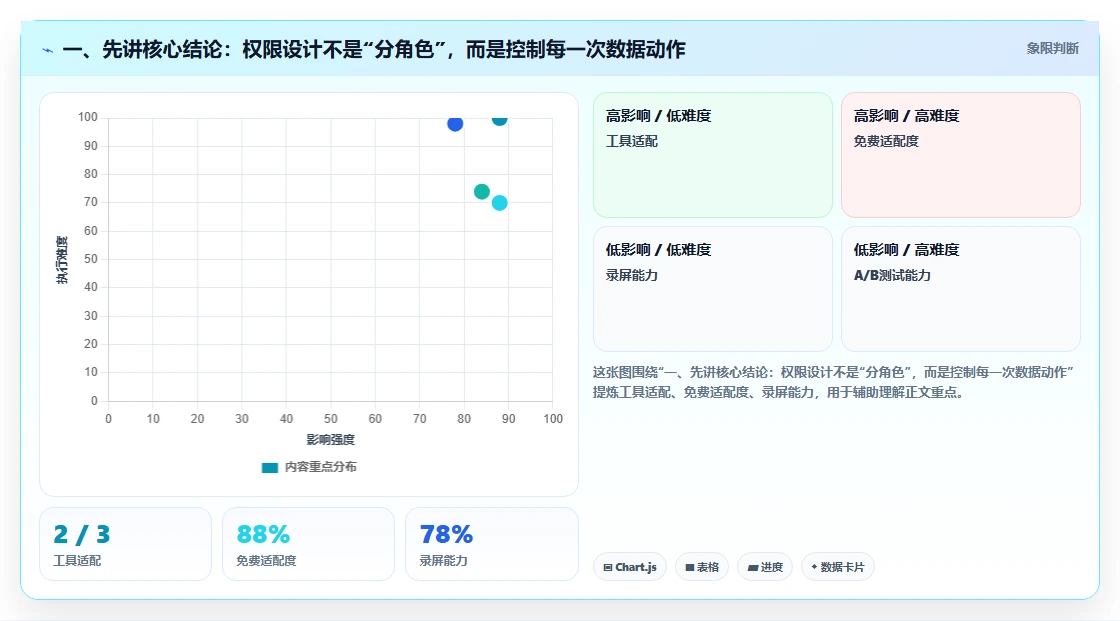1120x621 pixels.
Task: Click the 执行难度 y-axis title
Action: 62,259
